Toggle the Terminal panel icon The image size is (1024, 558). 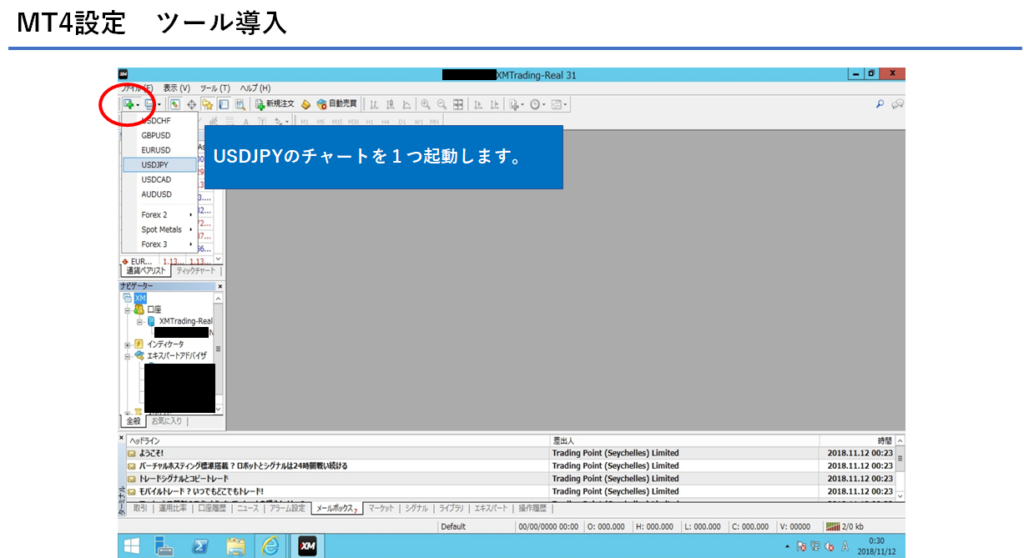(224, 104)
